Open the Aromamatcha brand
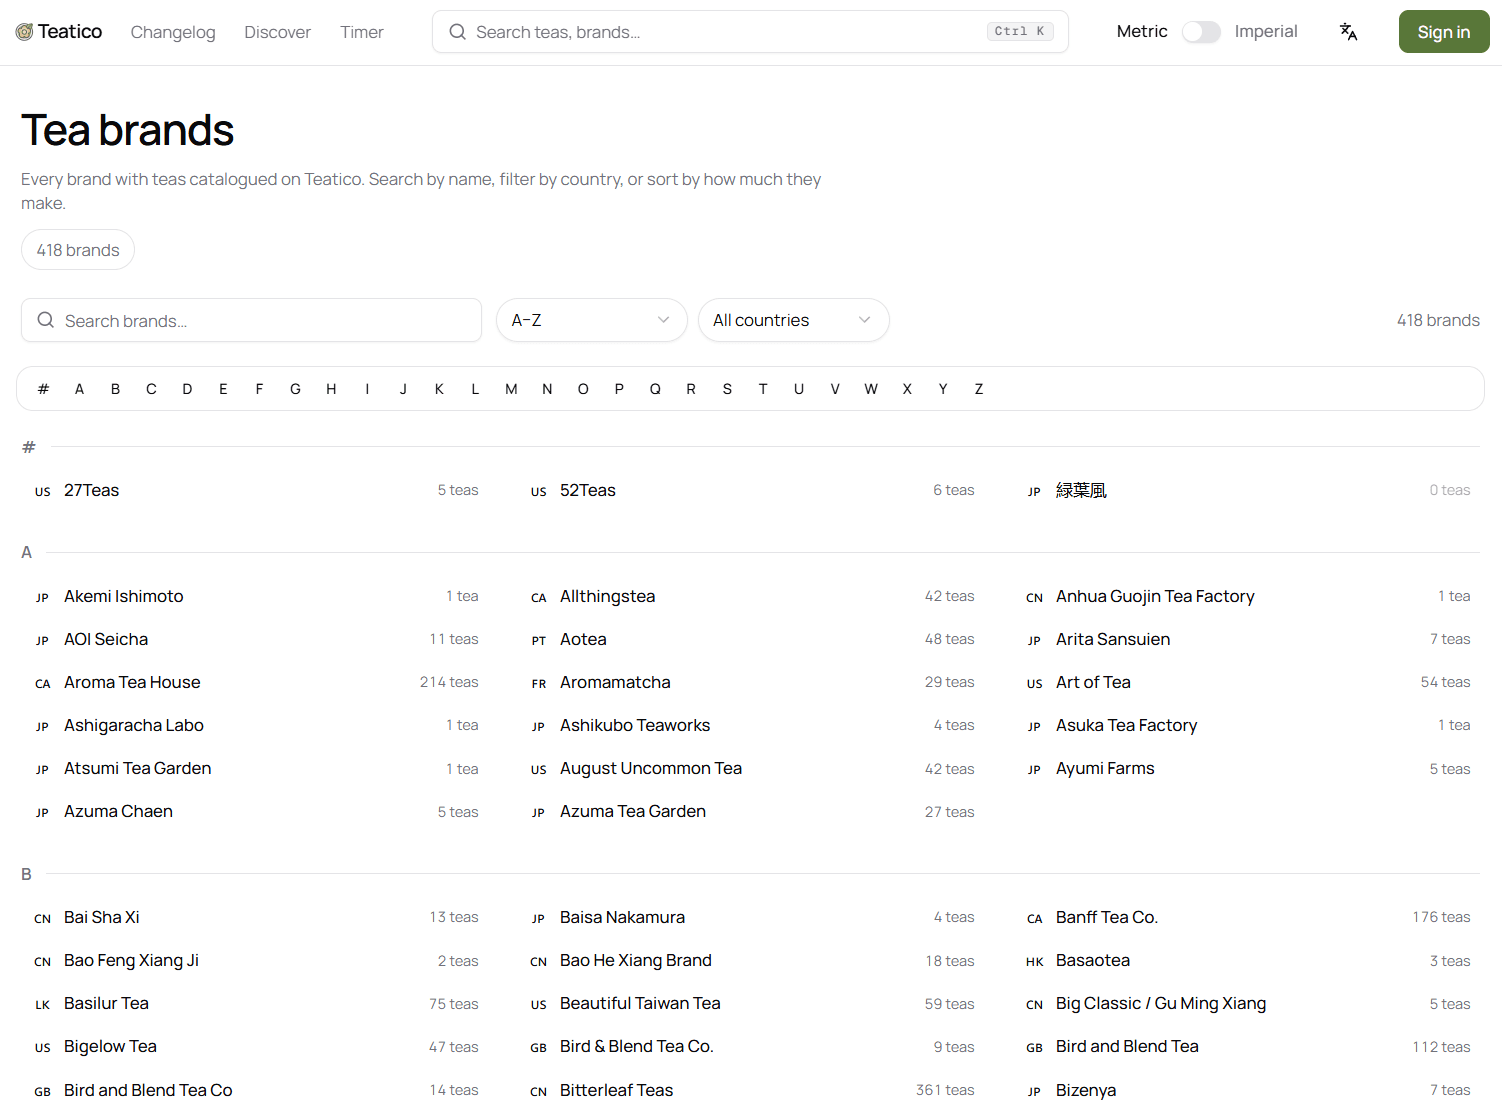1502x1118 pixels. point(752,683)
